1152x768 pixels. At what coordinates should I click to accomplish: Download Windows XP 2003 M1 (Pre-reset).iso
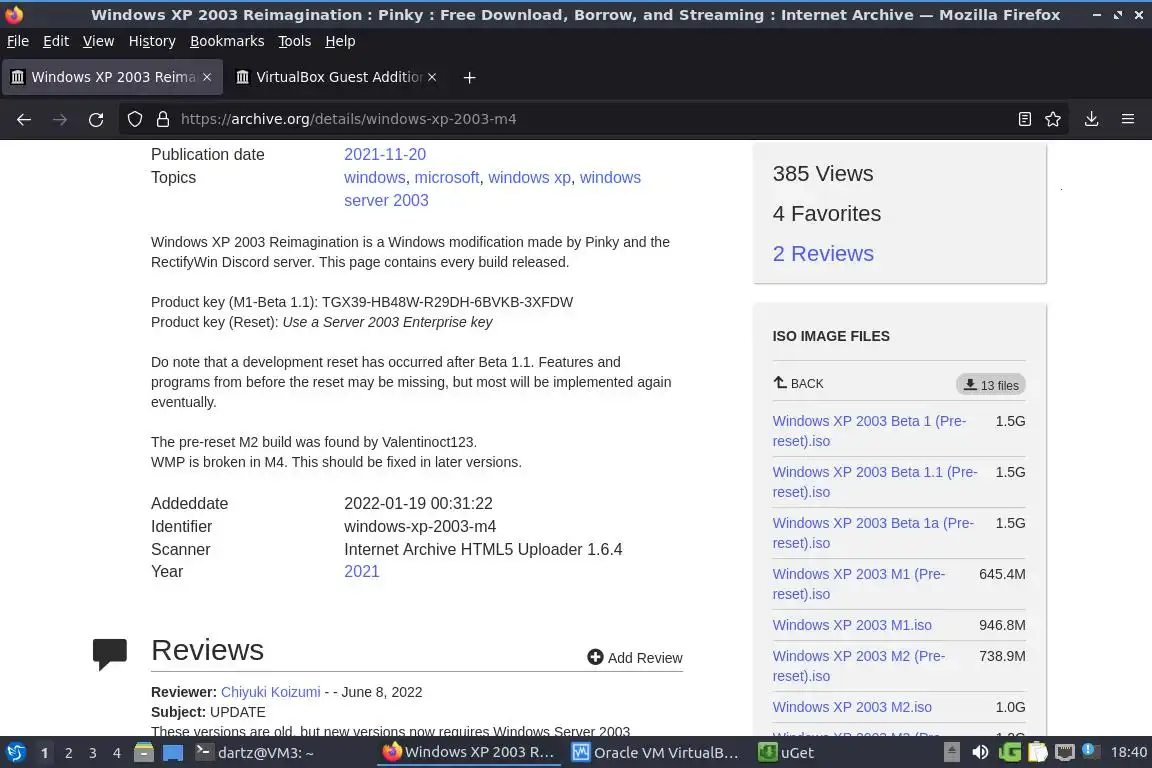click(x=859, y=584)
